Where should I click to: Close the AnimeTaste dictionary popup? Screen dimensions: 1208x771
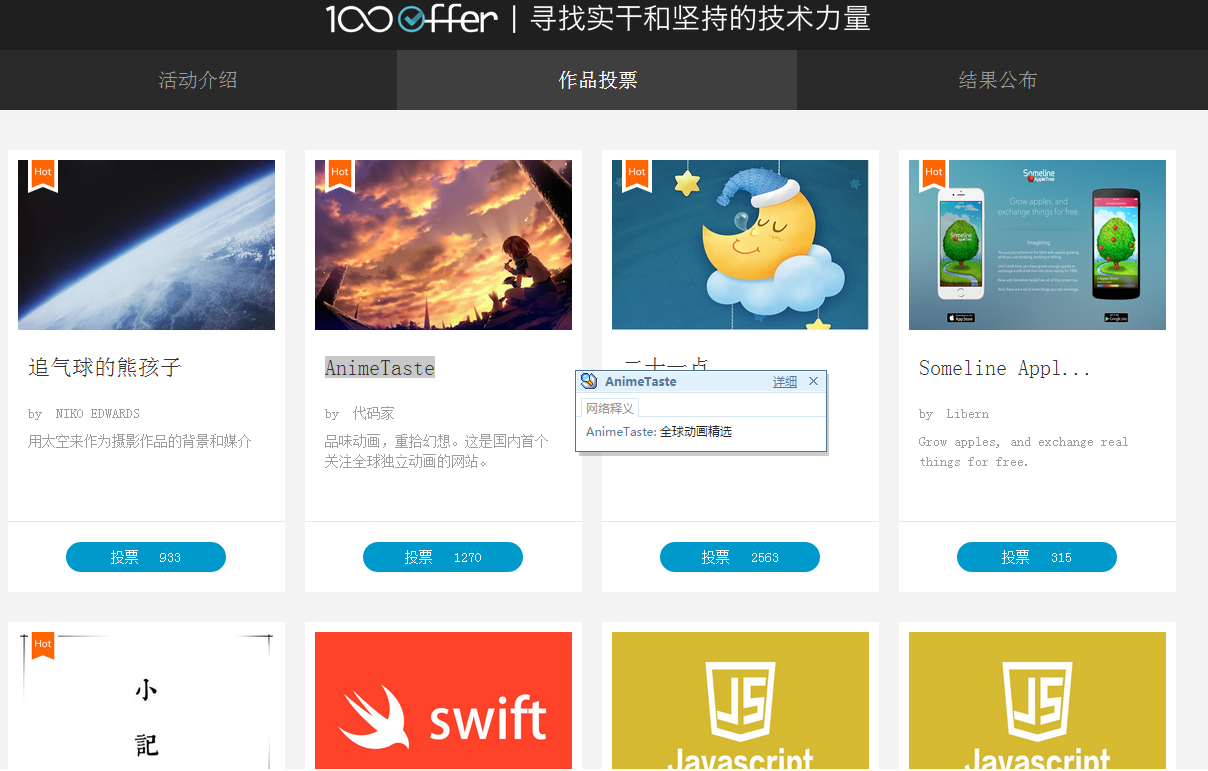point(814,381)
